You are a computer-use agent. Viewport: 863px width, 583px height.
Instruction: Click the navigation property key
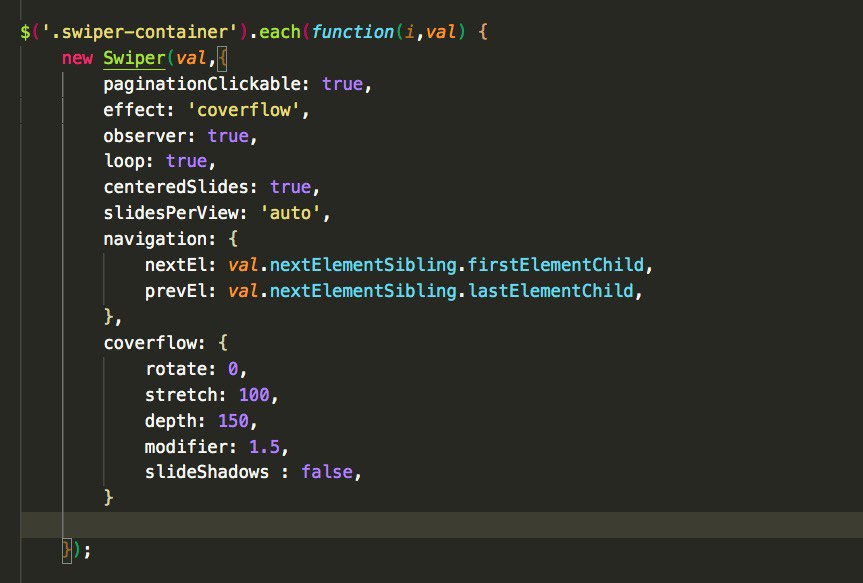(155, 239)
